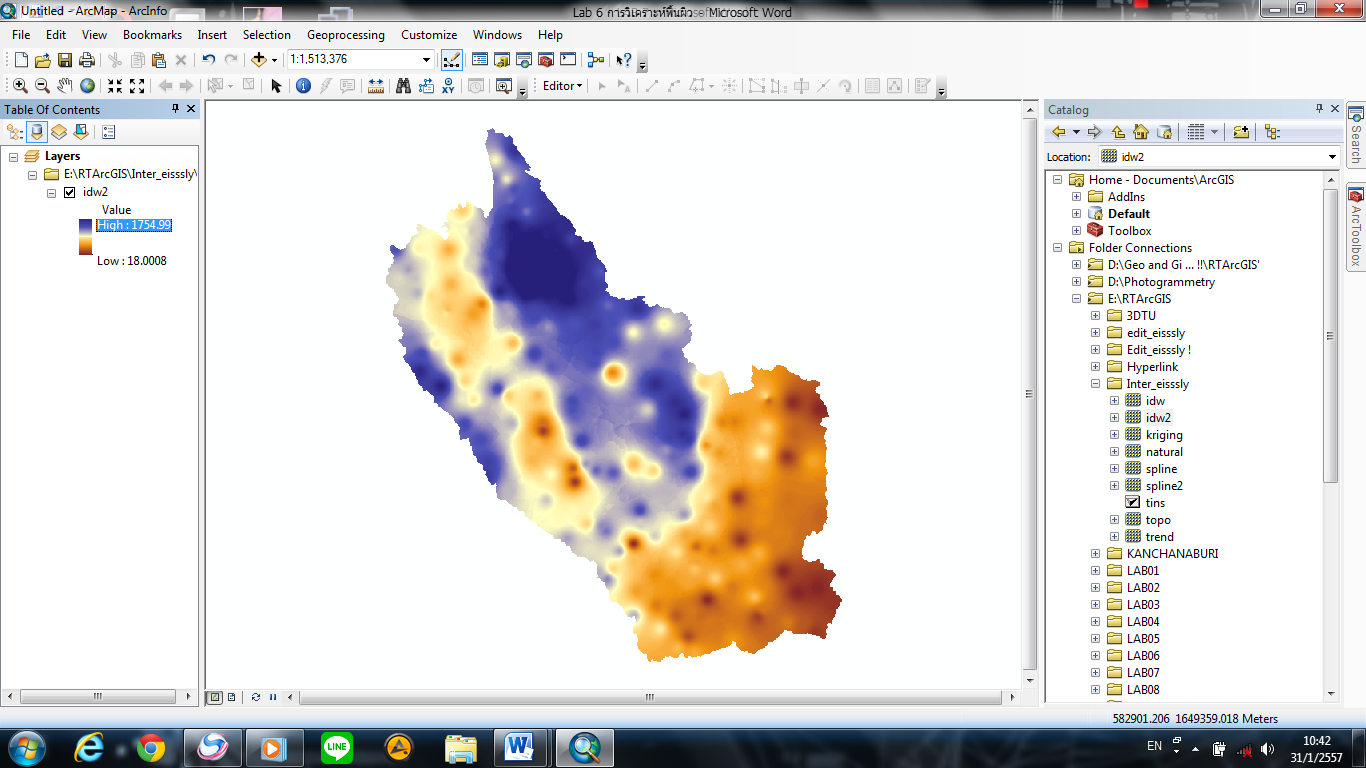Create a new map document
1366x768 pixels.
tap(21, 60)
